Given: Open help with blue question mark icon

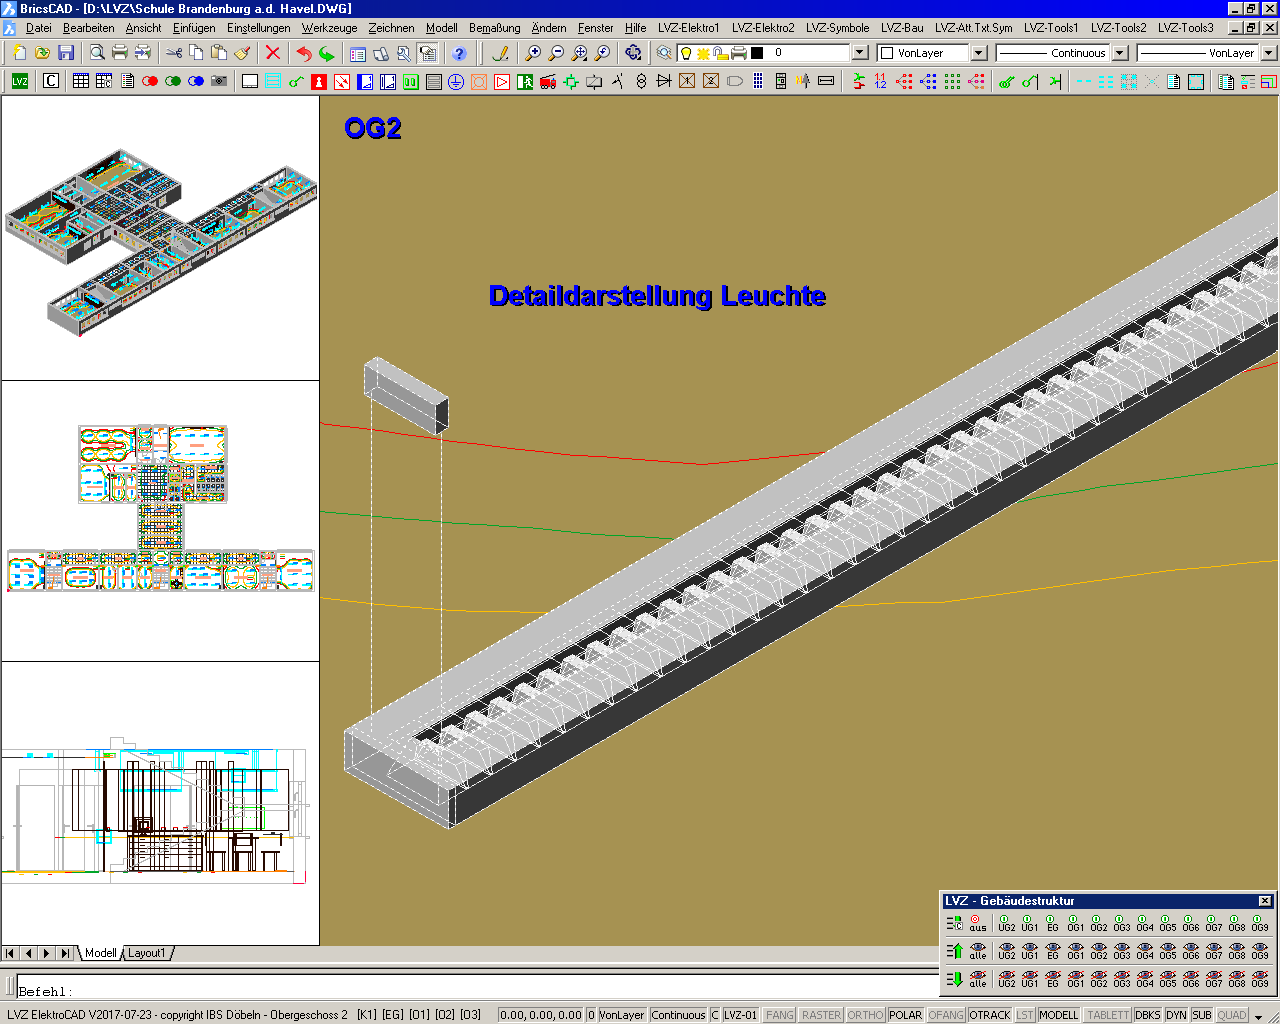Looking at the screenshot, I should [459, 53].
